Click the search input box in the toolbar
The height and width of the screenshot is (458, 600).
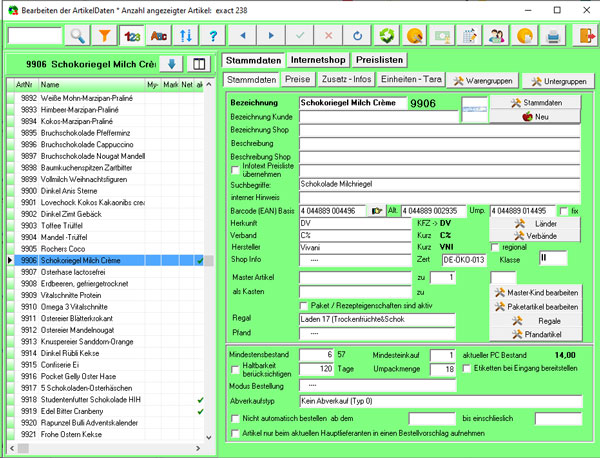tap(35, 36)
